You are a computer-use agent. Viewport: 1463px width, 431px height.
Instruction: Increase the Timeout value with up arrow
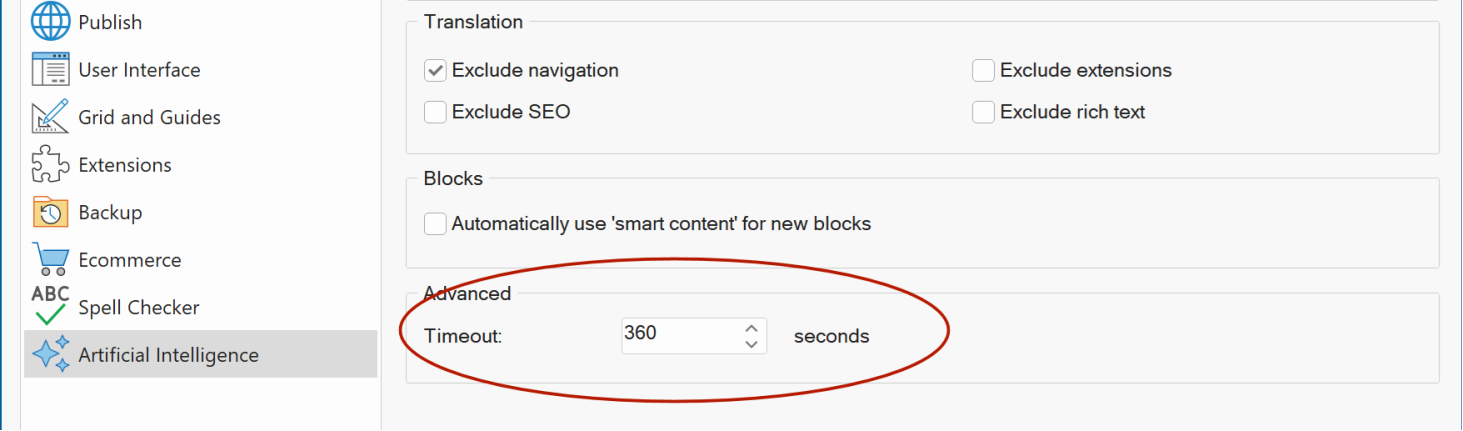[751, 328]
